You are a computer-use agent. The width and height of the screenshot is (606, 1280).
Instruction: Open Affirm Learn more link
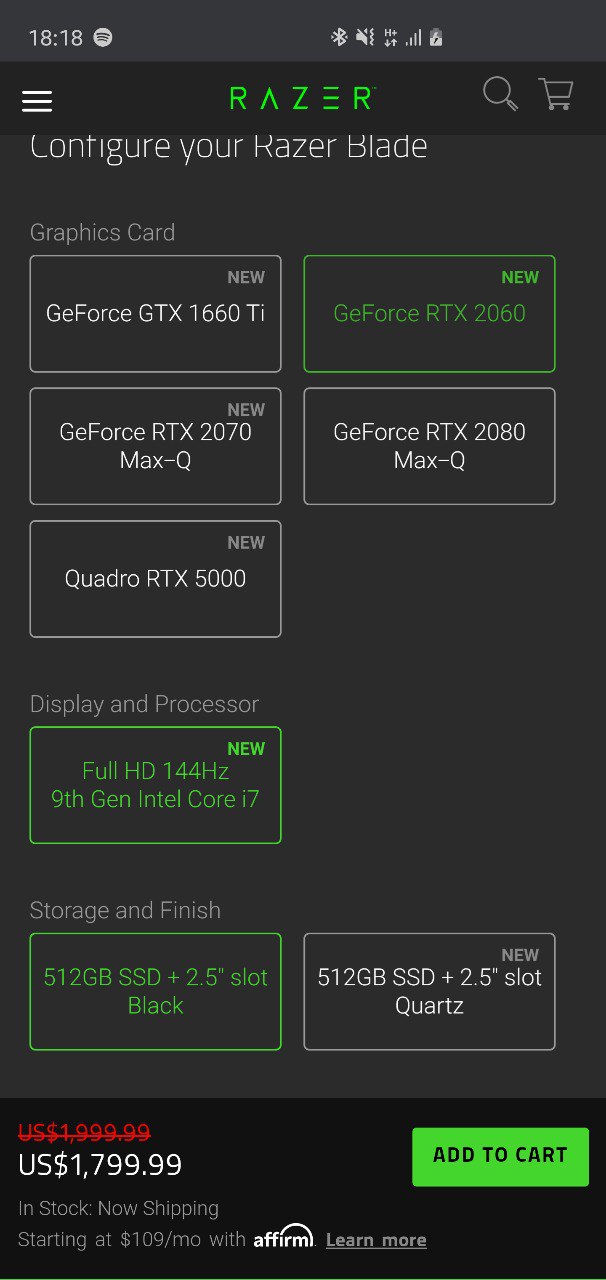pyautogui.click(x=376, y=1240)
